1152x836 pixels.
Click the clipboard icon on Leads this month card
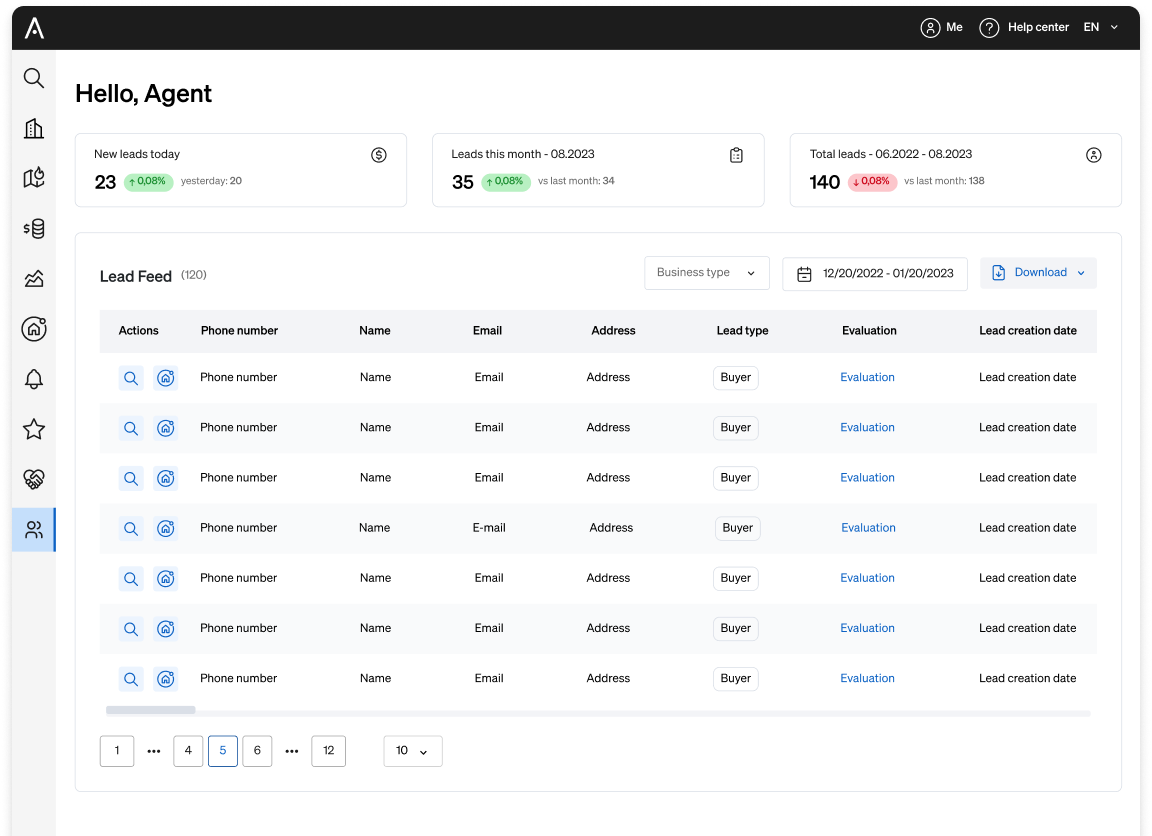[x=736, y=155]
